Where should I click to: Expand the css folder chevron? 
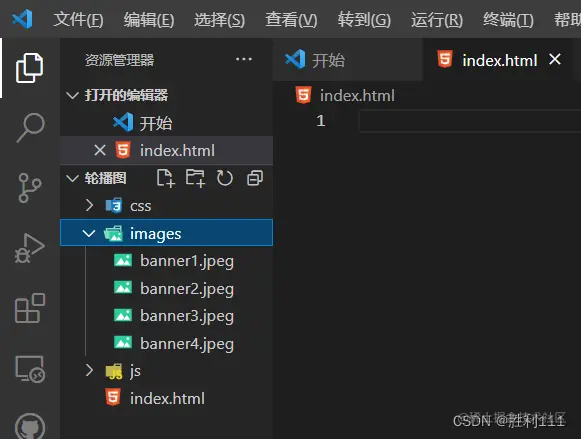[x=89, y=205]
